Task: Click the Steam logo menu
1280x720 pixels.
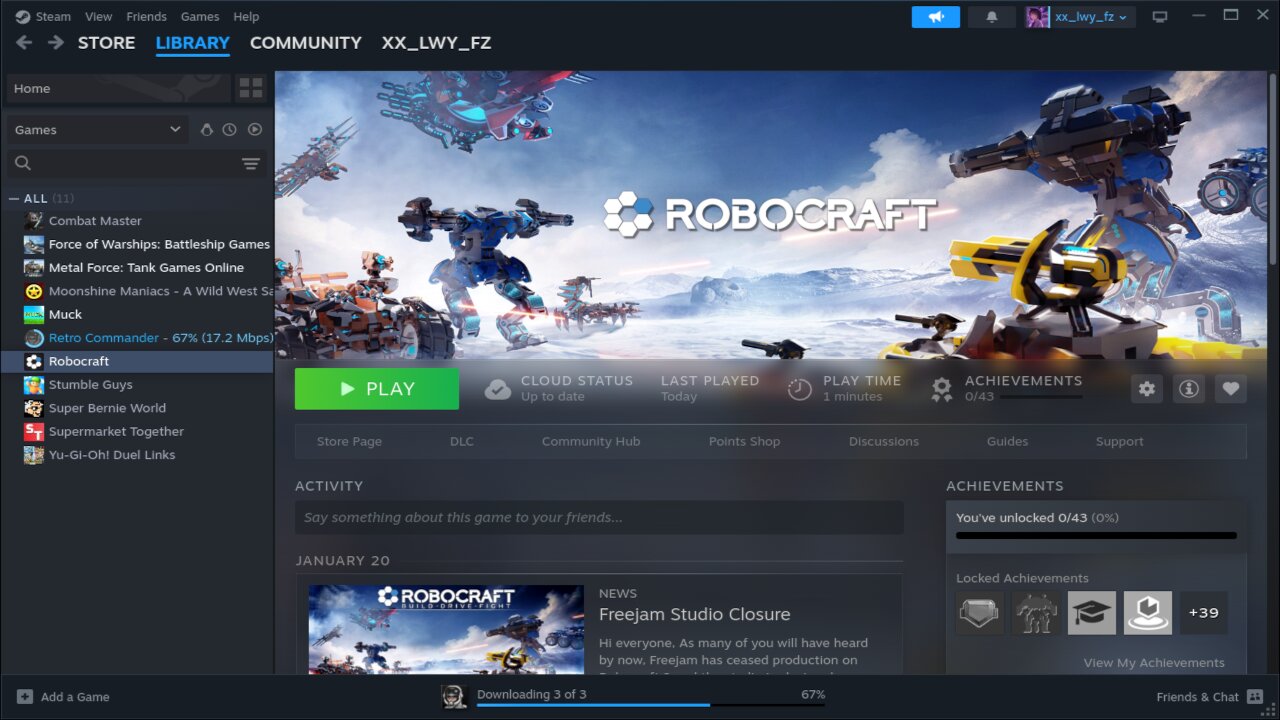Action: click(22, 16)
